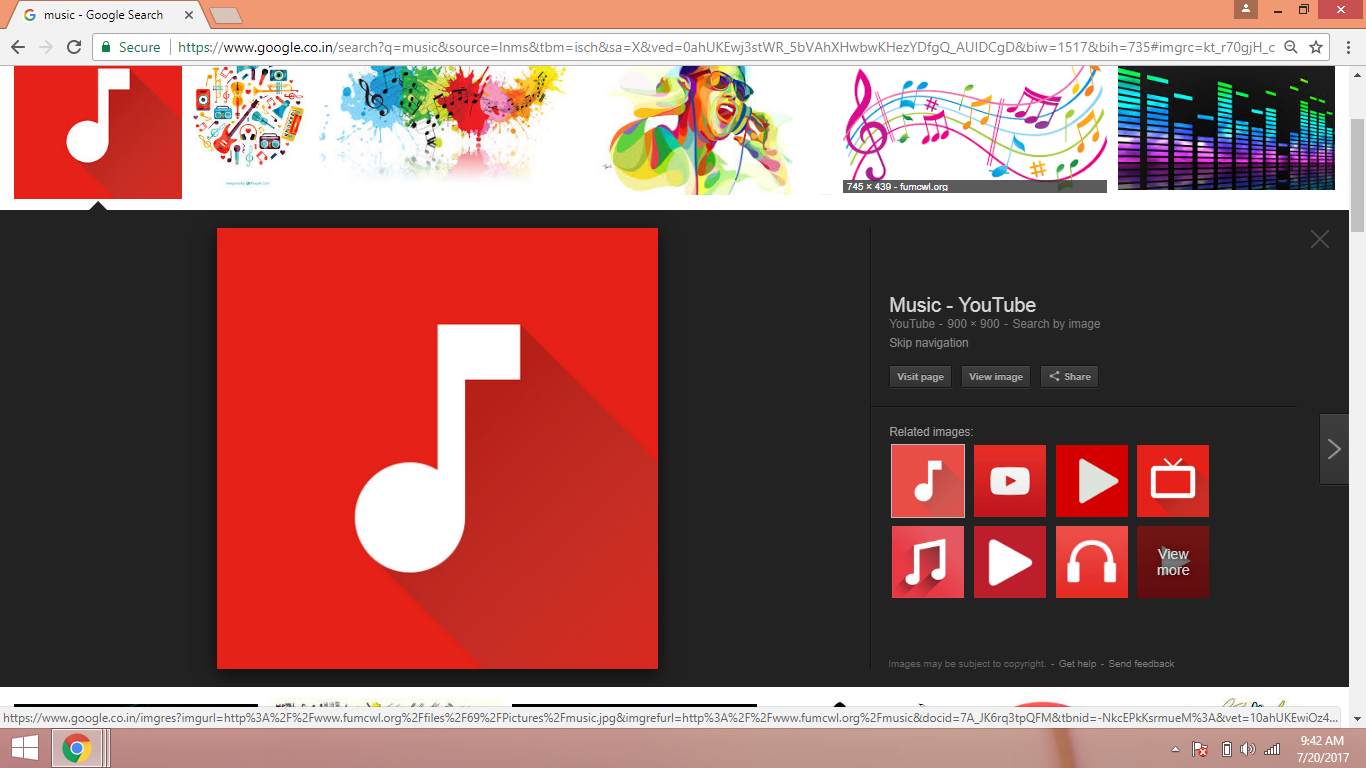Image resolution: width=1366 pixels, height=768 pixels.
Task: Click the Visit page button
Action: click(x=920, y=377)
